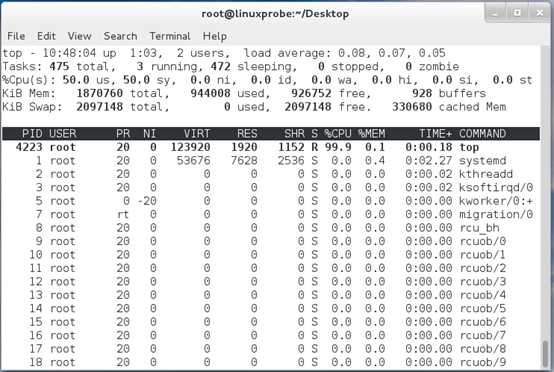Open the Edit menu

46,36
